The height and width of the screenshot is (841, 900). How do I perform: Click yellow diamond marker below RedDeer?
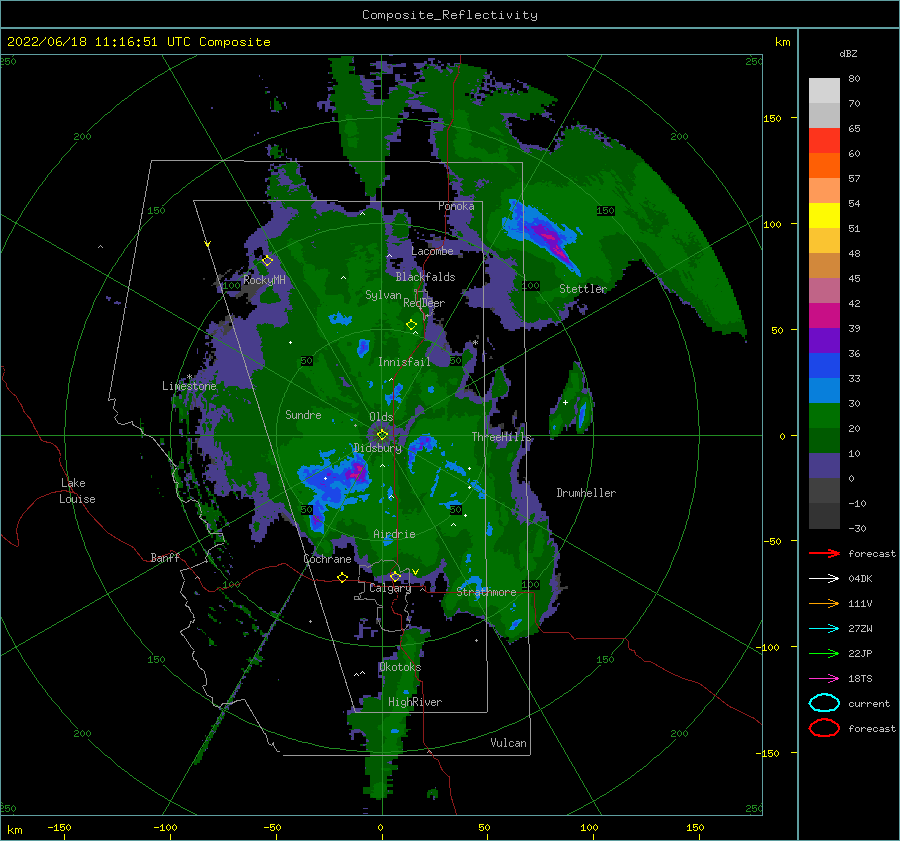(x=411, y=325)
